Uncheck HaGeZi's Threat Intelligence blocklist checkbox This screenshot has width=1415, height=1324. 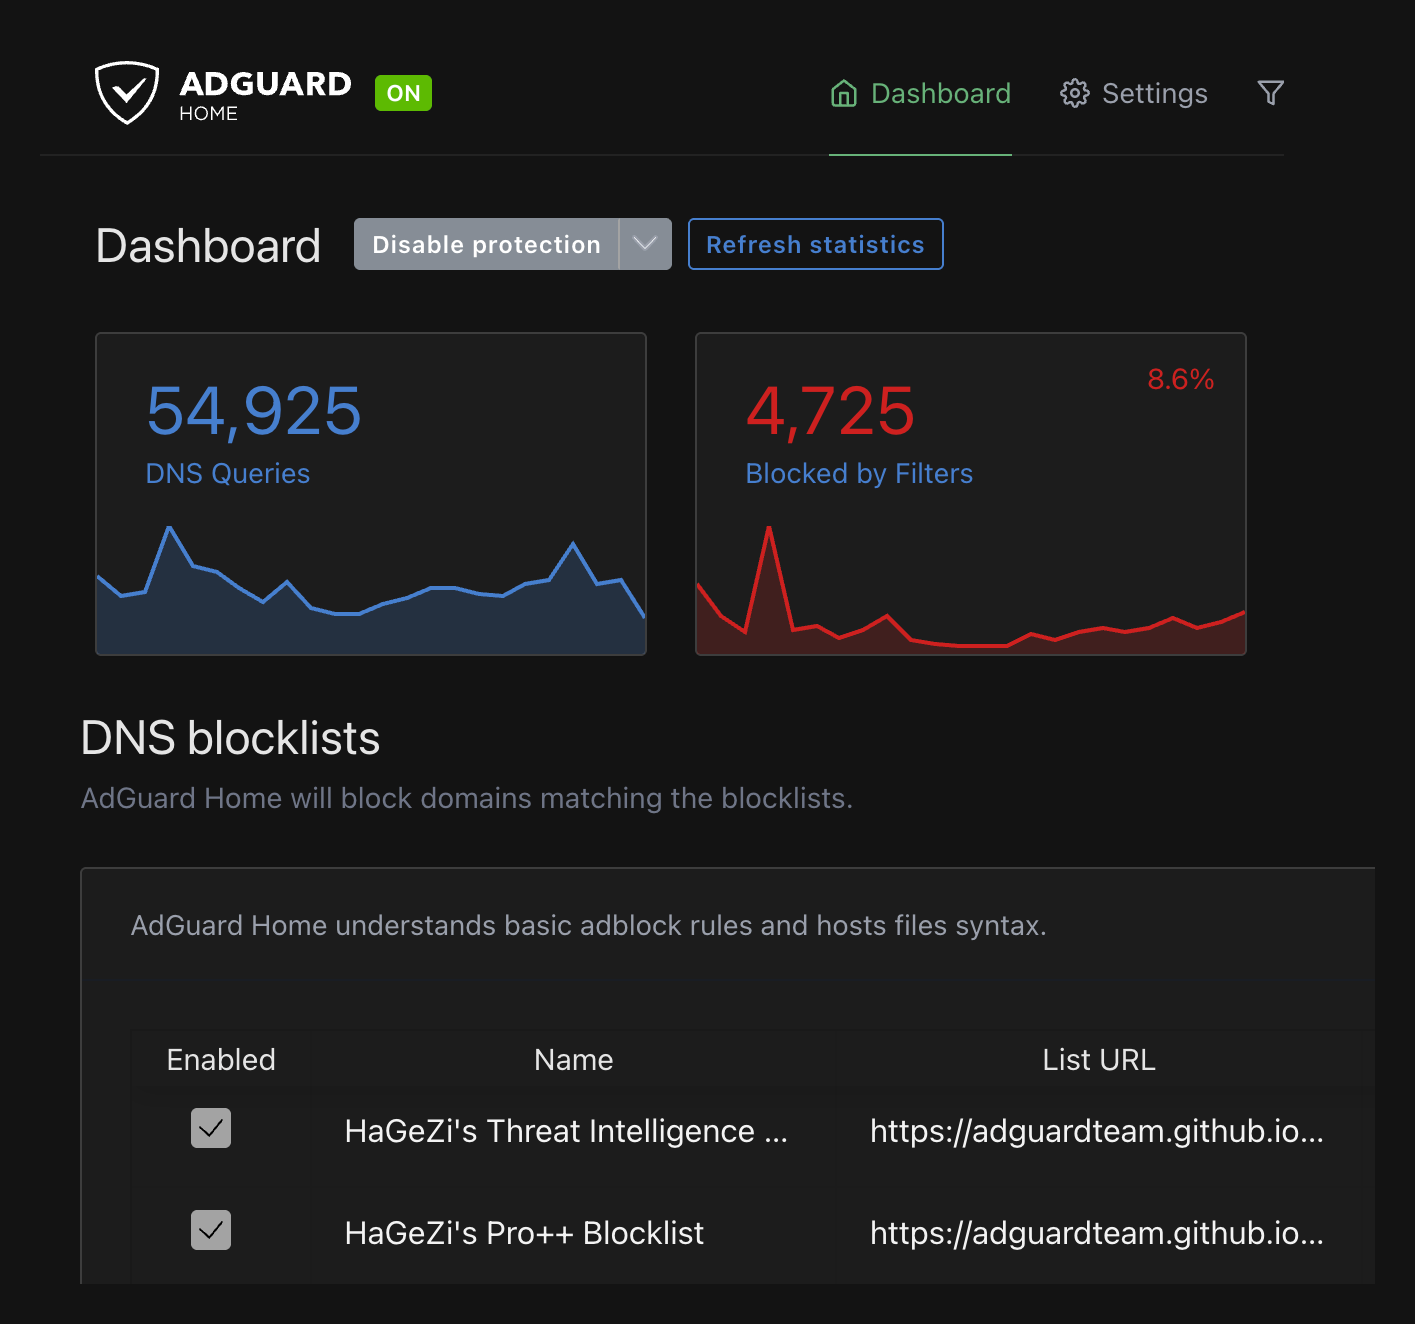click(211, 1128)
